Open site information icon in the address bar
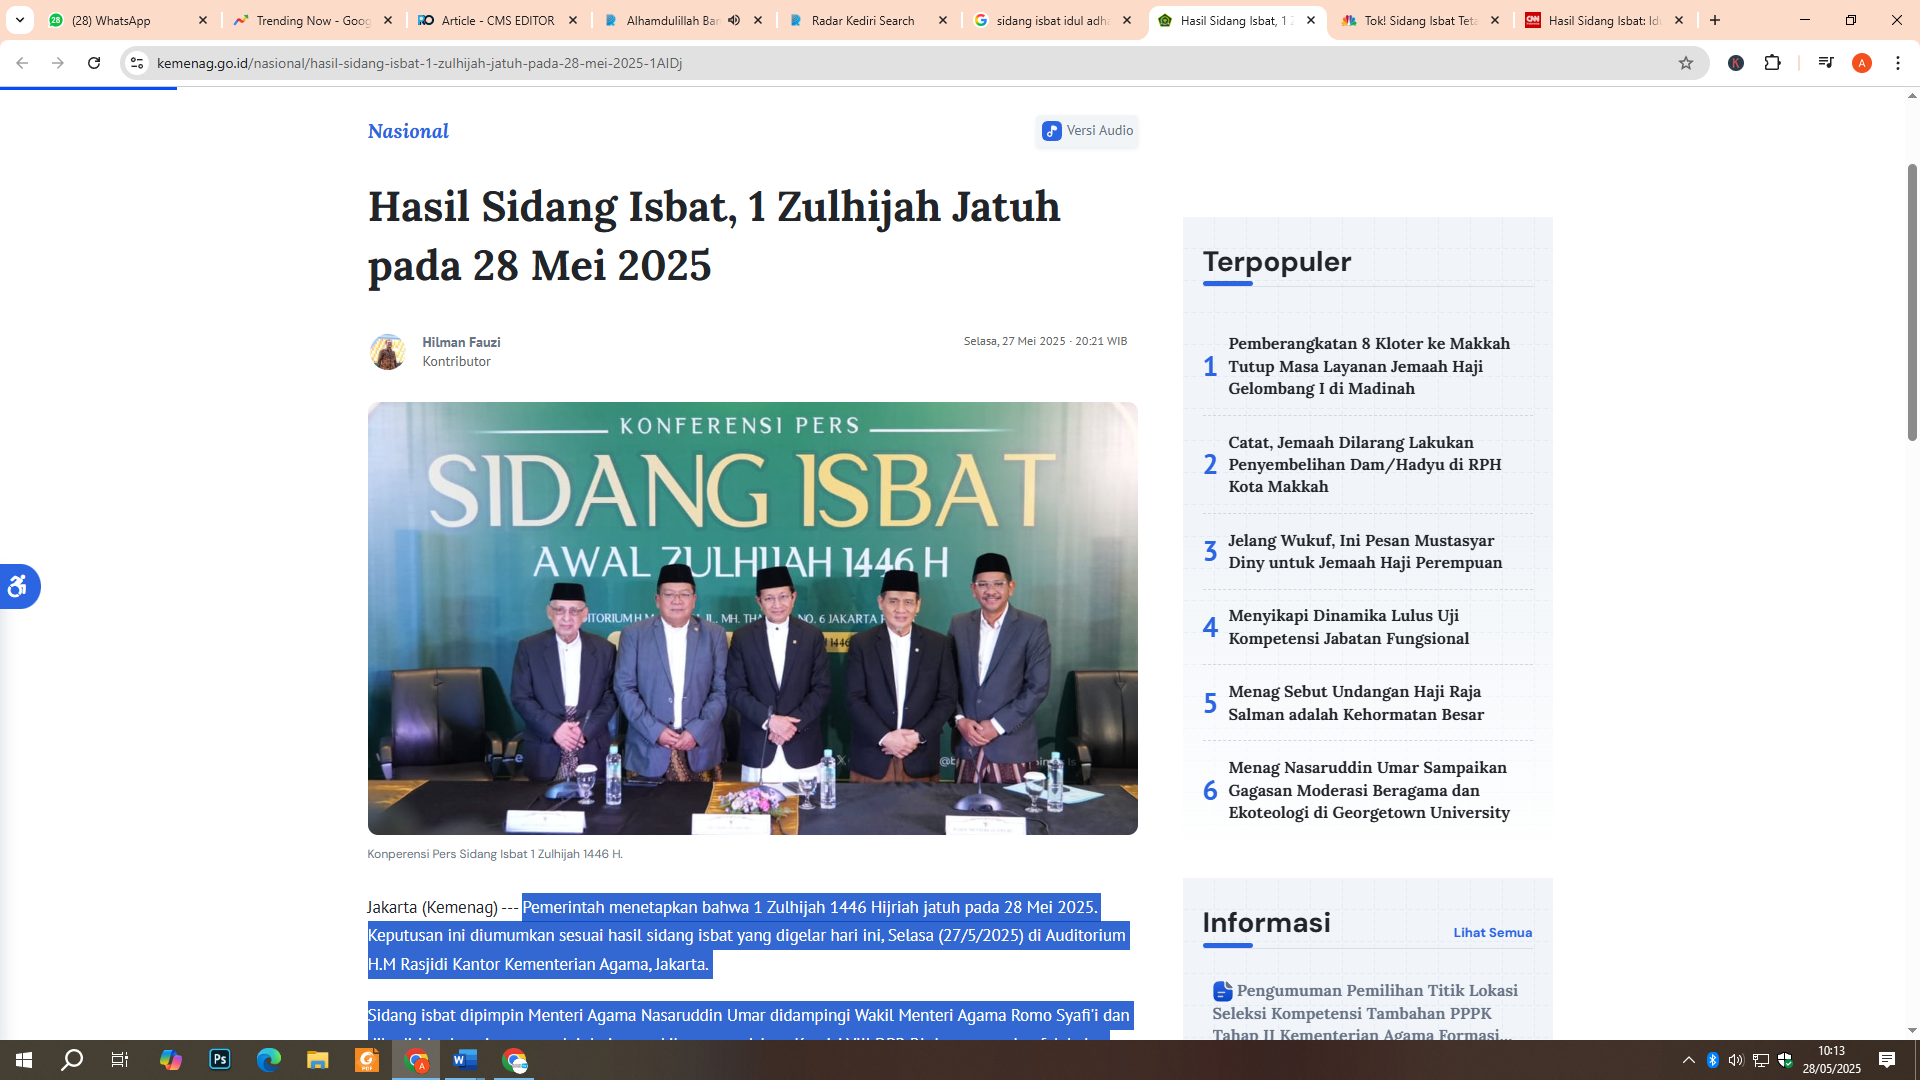Viewport: 1920px width, 1080px height. (135, 62)
